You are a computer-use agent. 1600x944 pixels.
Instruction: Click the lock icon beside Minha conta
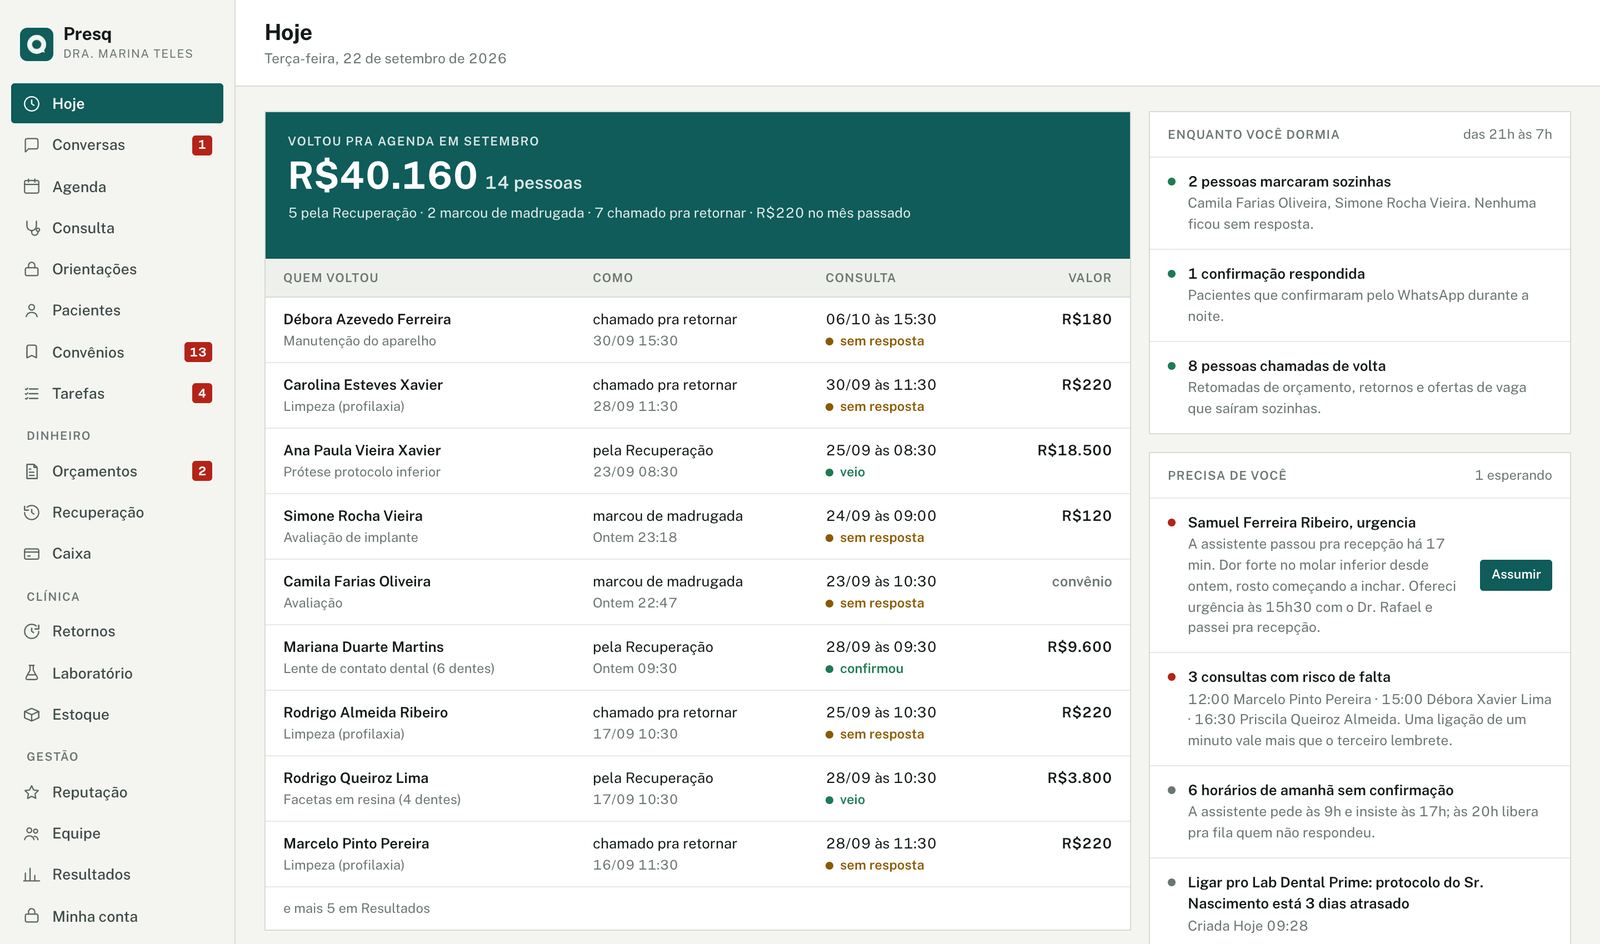click(32, 916)
